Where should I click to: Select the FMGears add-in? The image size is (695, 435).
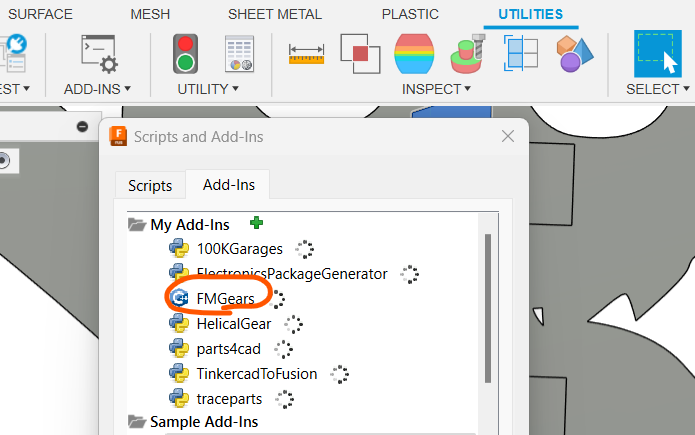tap(226, 298)
